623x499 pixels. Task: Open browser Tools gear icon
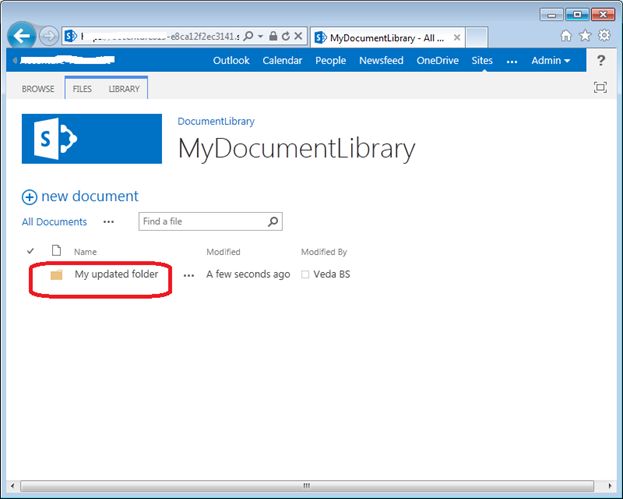click(604, 35)
